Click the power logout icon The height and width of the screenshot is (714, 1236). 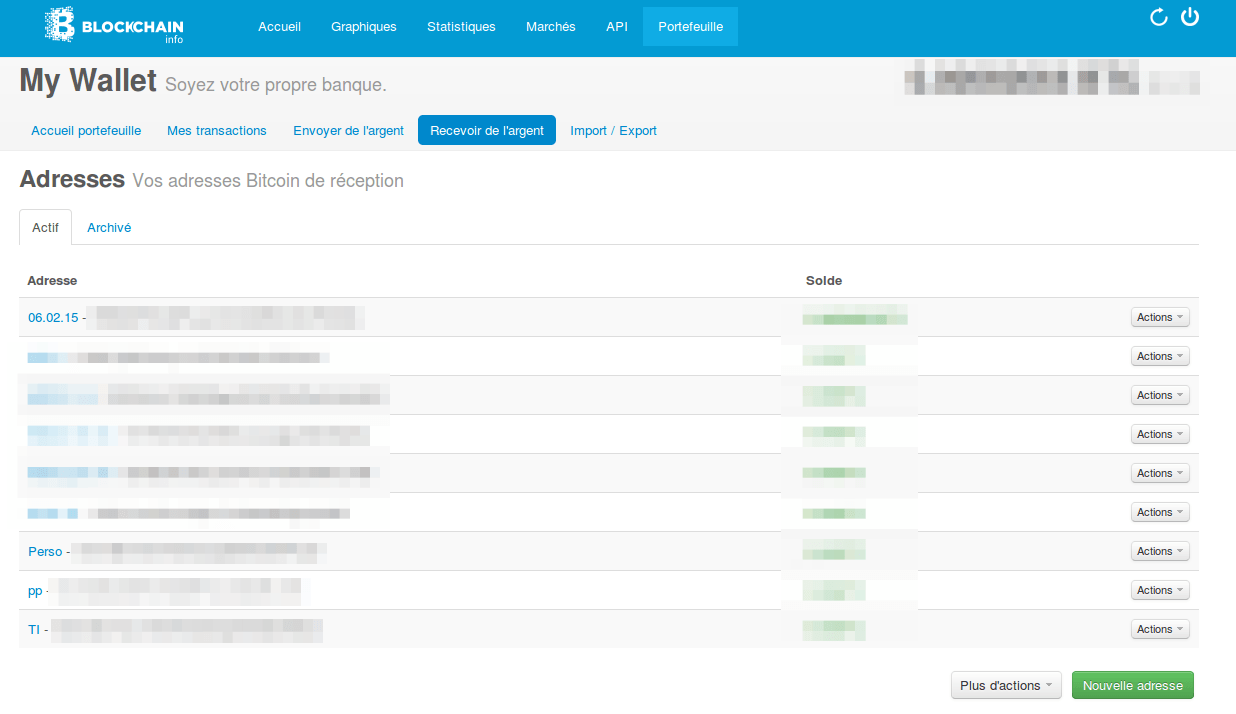pyautogui.click(x=1190, y=17)
